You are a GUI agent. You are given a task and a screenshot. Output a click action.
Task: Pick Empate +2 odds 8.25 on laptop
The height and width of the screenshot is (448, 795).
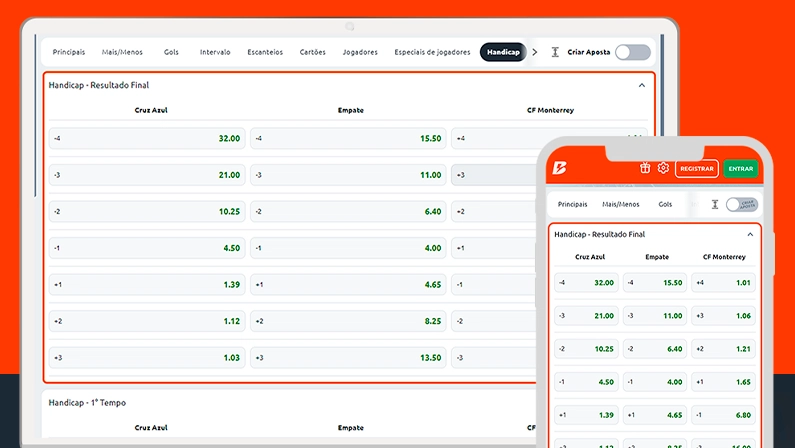pyautogui.click(x=348, y=321)
